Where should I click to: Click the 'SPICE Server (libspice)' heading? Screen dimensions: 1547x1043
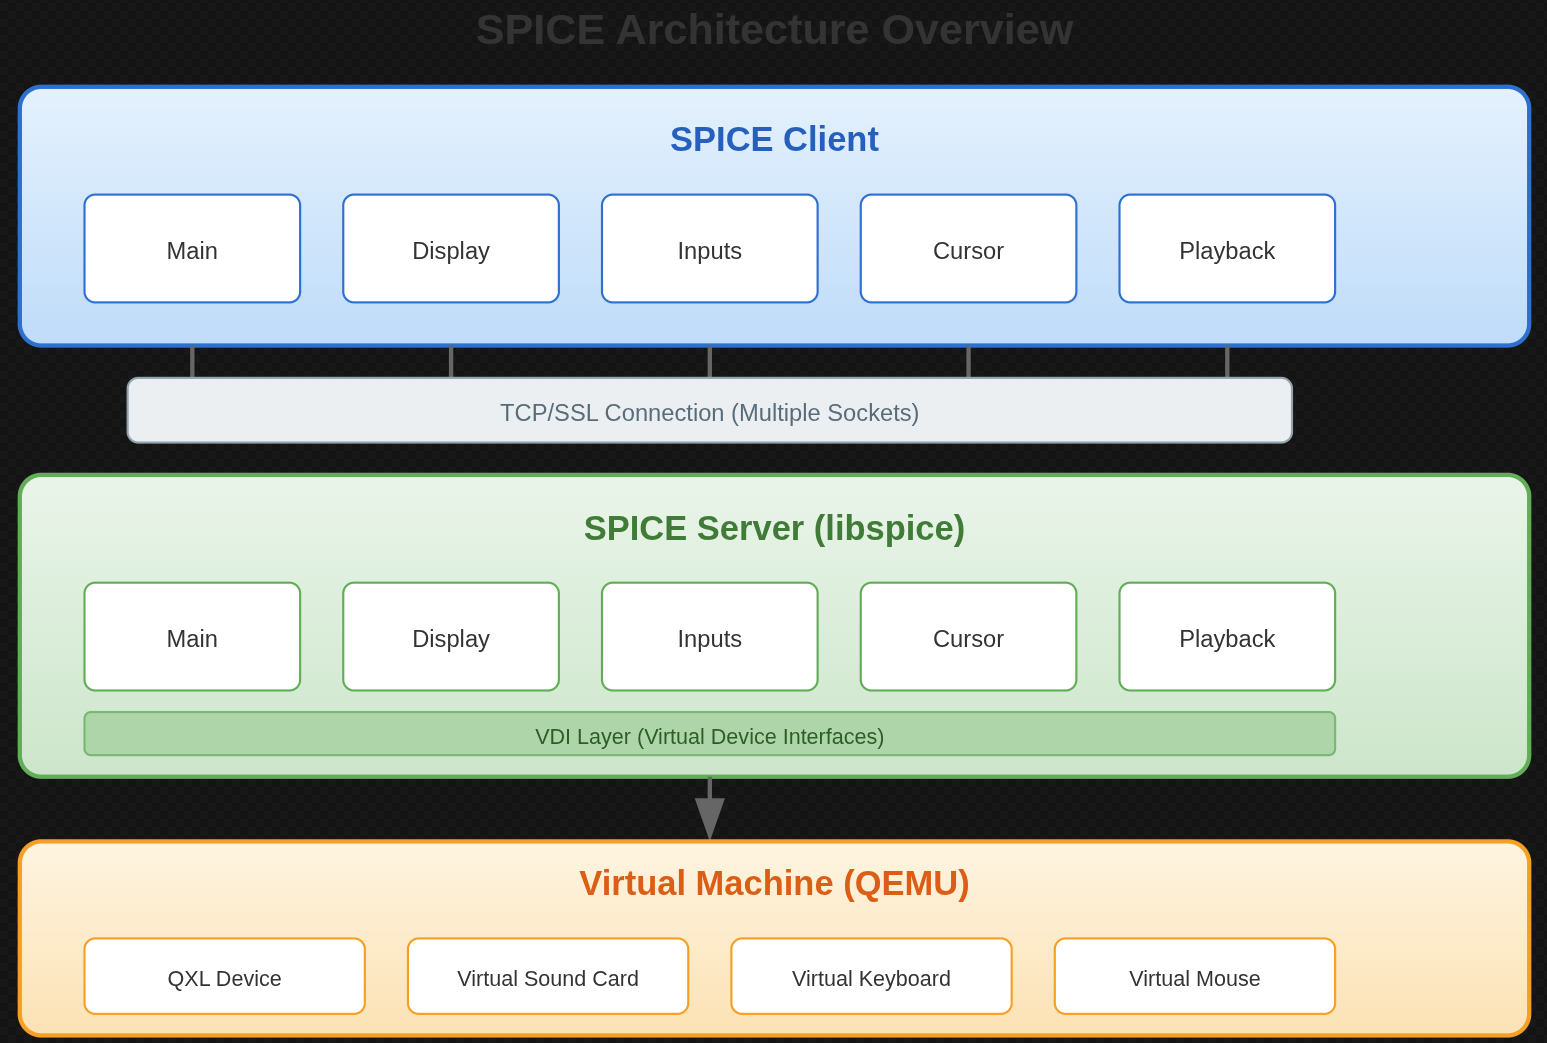coord(774,528)
